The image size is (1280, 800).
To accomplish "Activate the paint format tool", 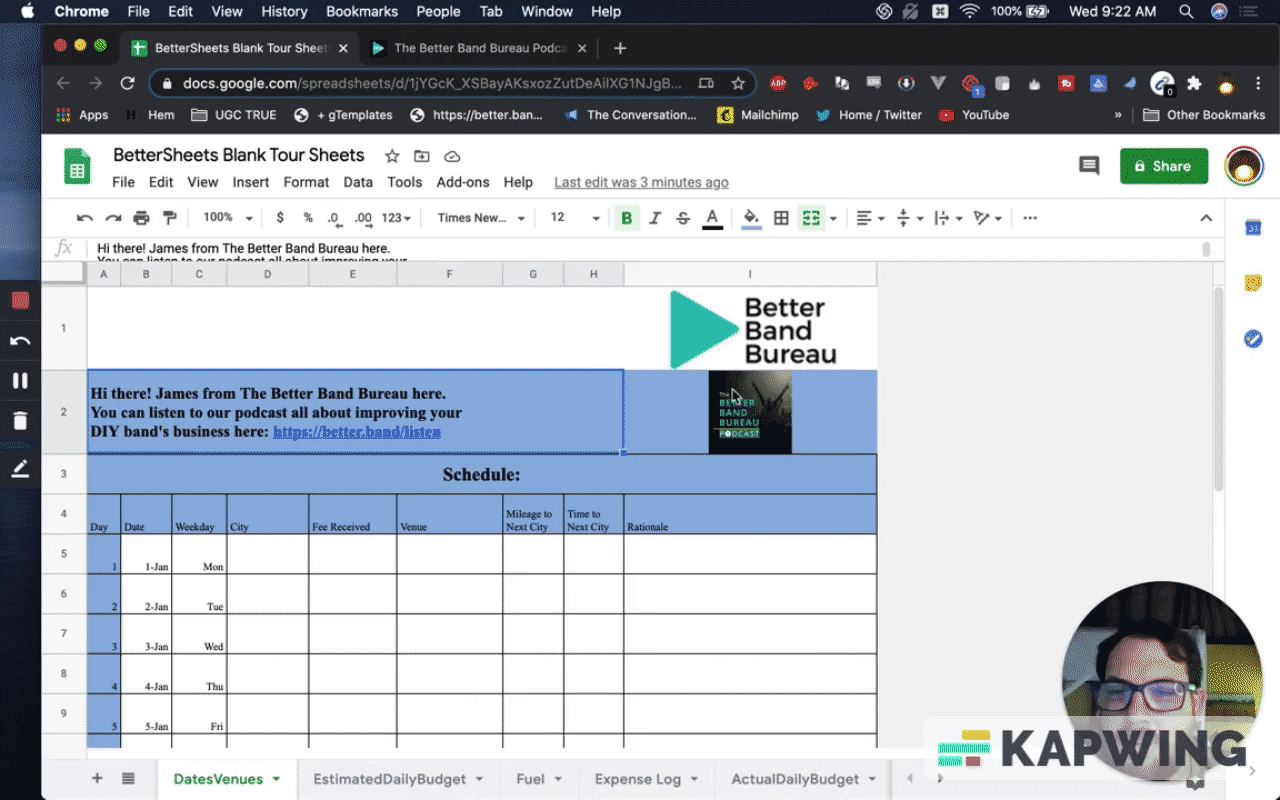I will click(169, 218).
